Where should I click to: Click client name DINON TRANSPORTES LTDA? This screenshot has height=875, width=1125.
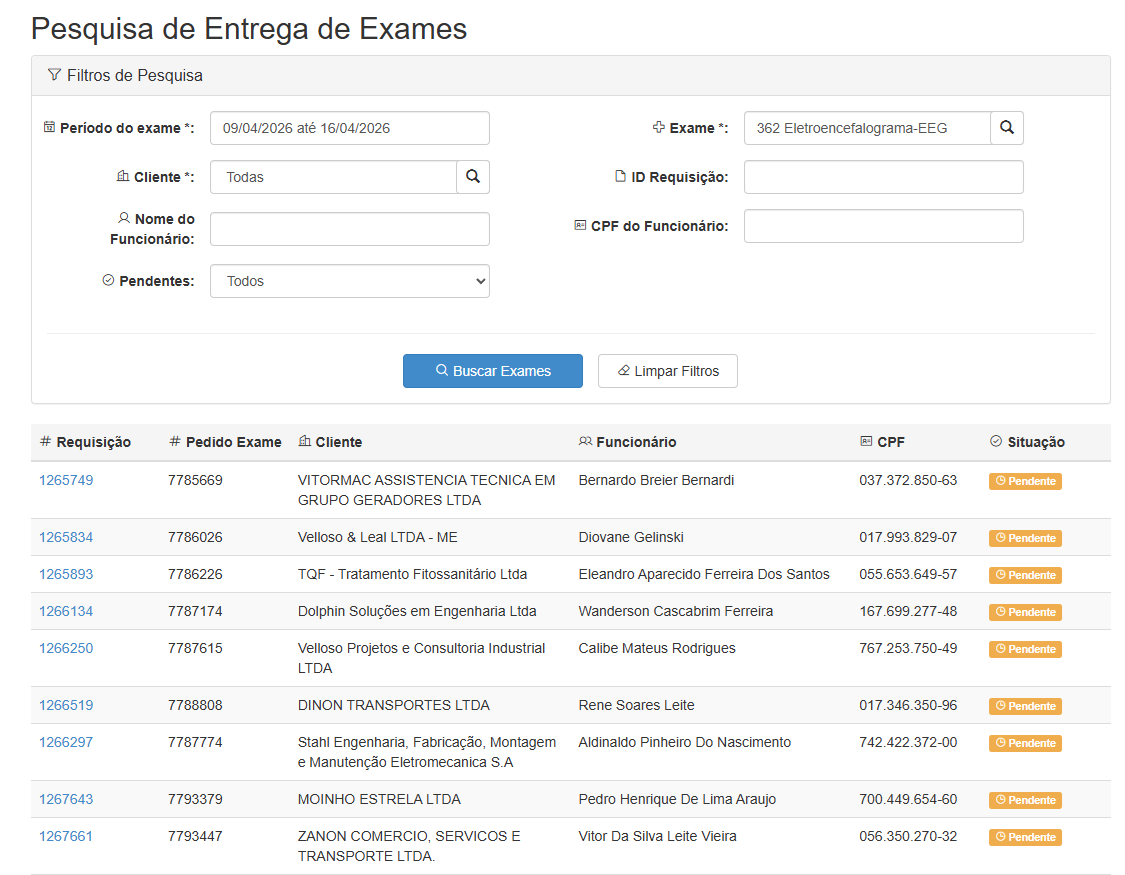coord(394,705)
